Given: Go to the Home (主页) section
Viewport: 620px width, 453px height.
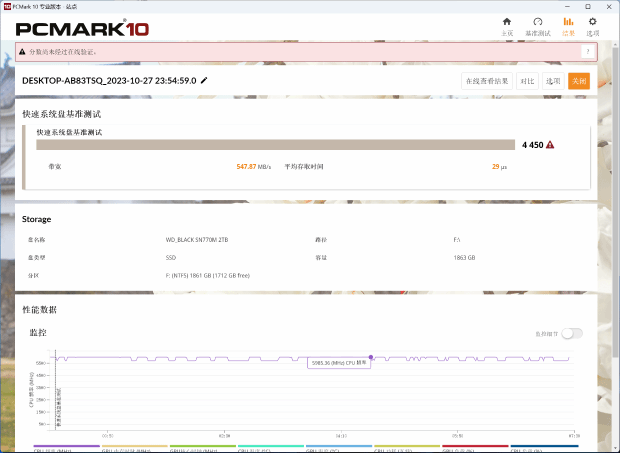Looking at the screenshot, I should (507, 27).
